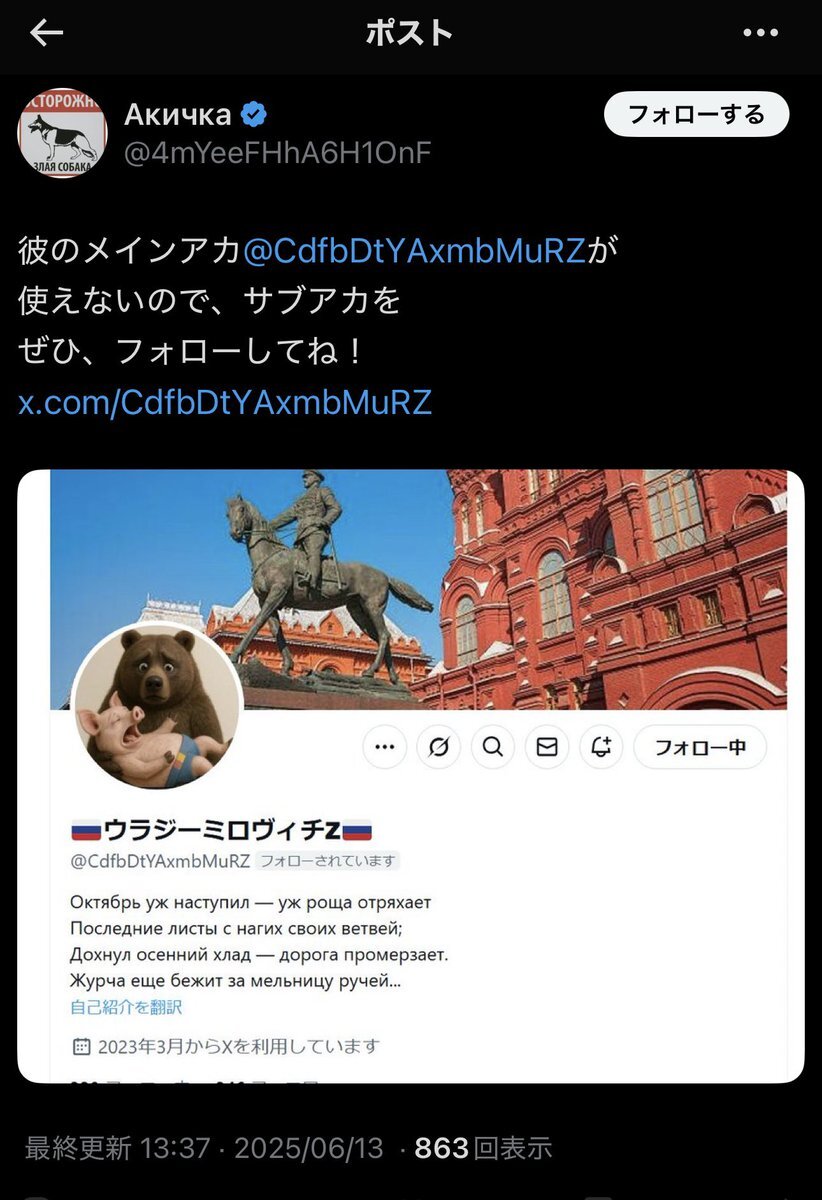Toggle the bell notification icon in the profile

point(601,746)
